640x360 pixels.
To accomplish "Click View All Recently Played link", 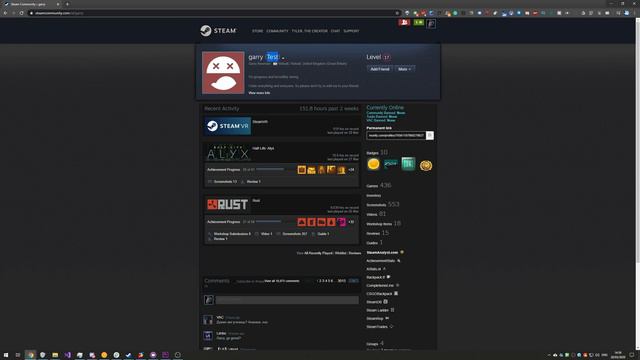I will 318,253.
